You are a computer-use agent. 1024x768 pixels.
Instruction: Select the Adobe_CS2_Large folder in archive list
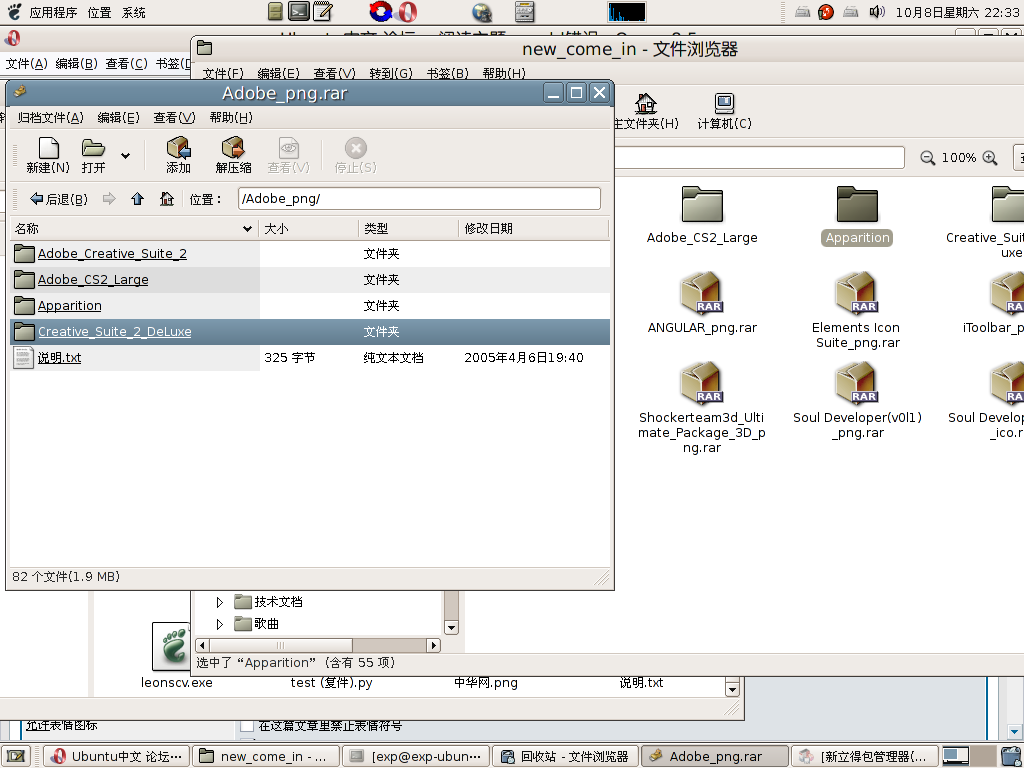pyautogui.click(x=310, y=280)
